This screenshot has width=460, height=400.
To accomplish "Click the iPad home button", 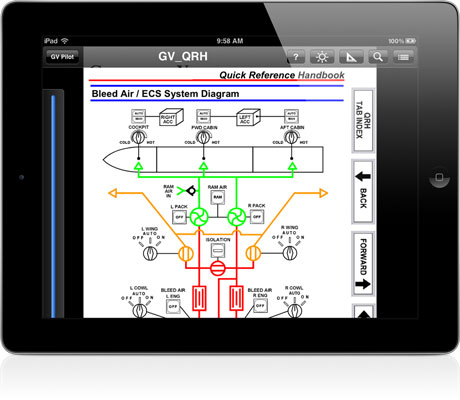I will (439, 177).
